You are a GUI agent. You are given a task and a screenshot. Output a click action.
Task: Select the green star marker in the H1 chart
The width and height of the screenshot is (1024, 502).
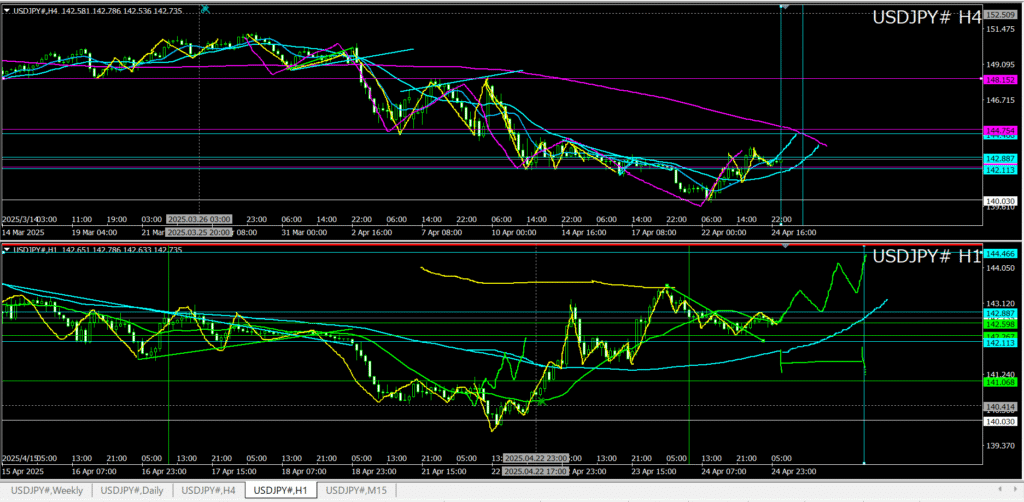541,401
